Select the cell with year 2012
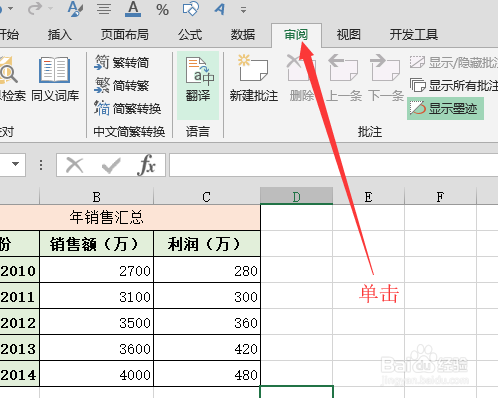The image size is (498, 398). (x=19, y=322)
